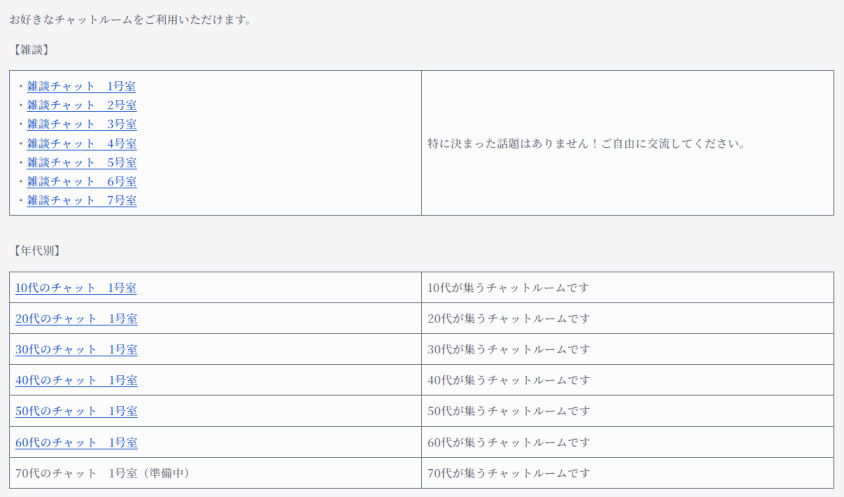Click the 【年代別】 section heading
This screenshot has height=497, width=844.
click(36, 250)
